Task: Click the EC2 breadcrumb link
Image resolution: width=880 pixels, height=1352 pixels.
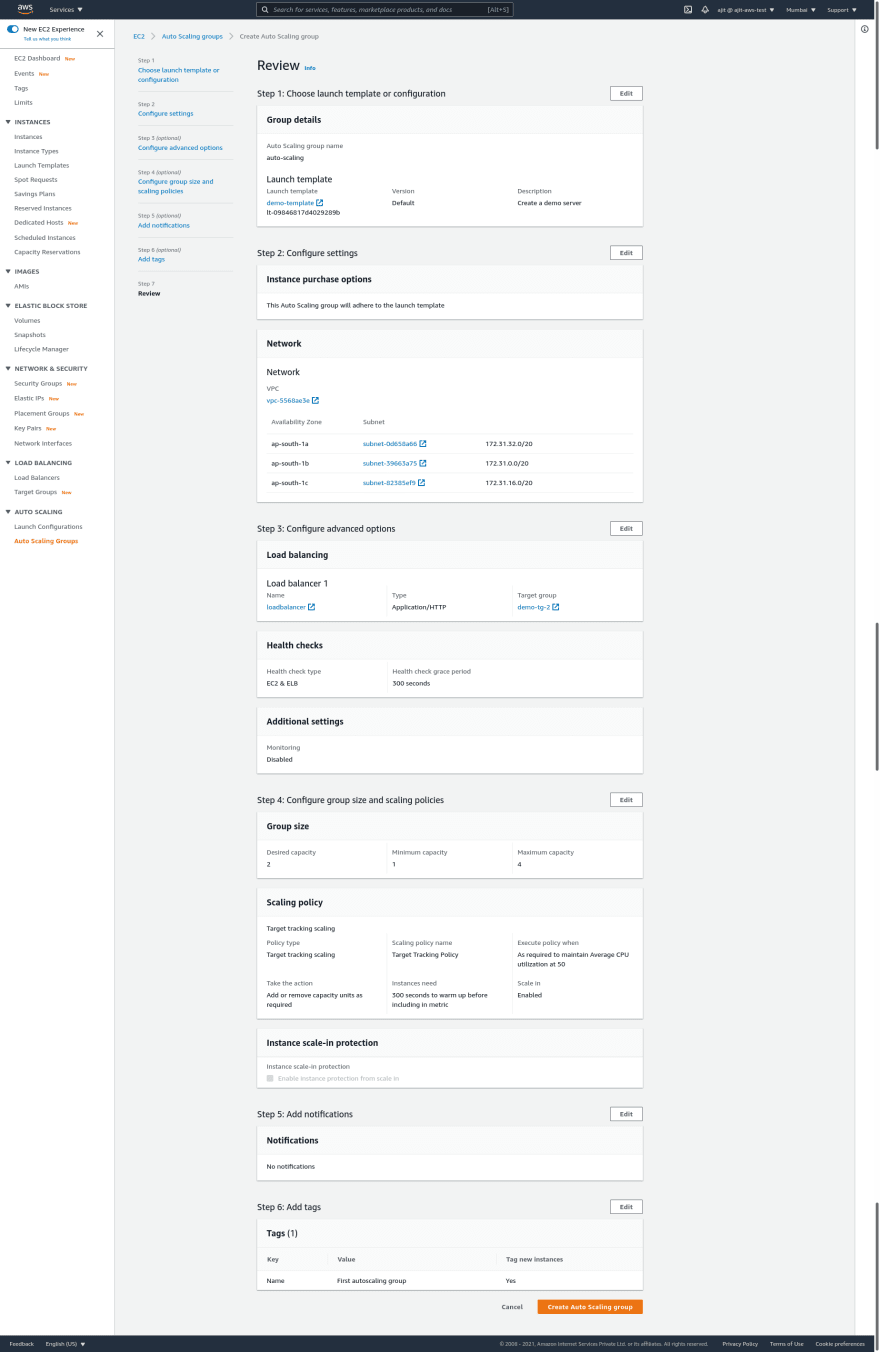Action: tap(139, 36)
